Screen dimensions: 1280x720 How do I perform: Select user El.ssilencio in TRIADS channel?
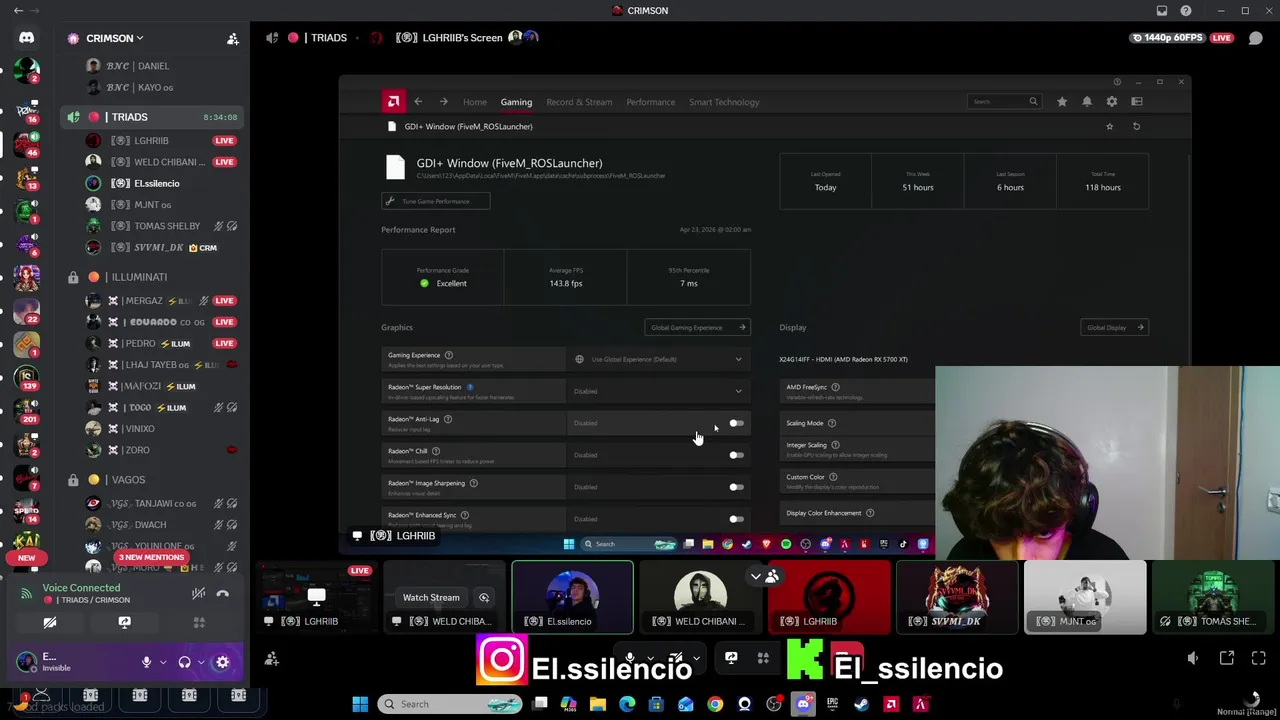[157, 184]
